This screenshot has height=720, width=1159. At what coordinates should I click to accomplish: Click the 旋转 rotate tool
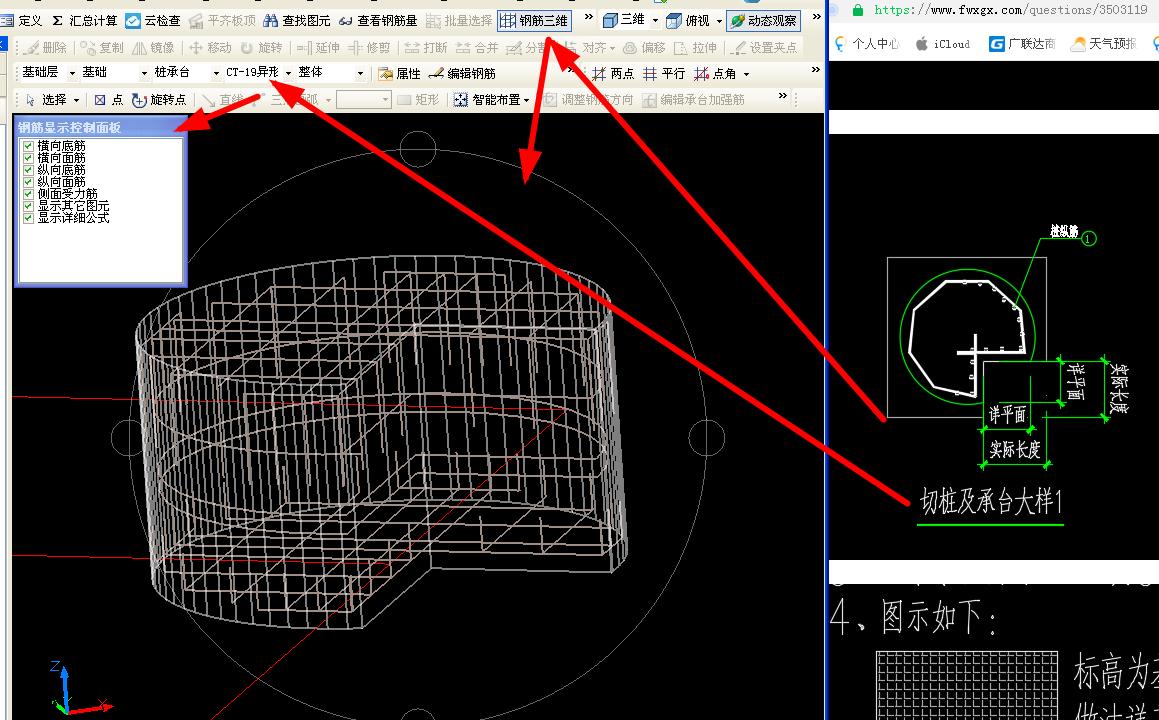262,47
